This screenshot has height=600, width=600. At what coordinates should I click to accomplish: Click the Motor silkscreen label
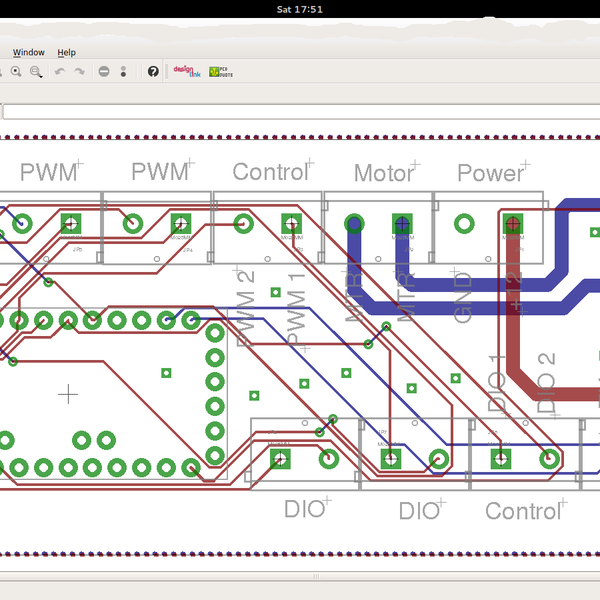coord(384,173)
